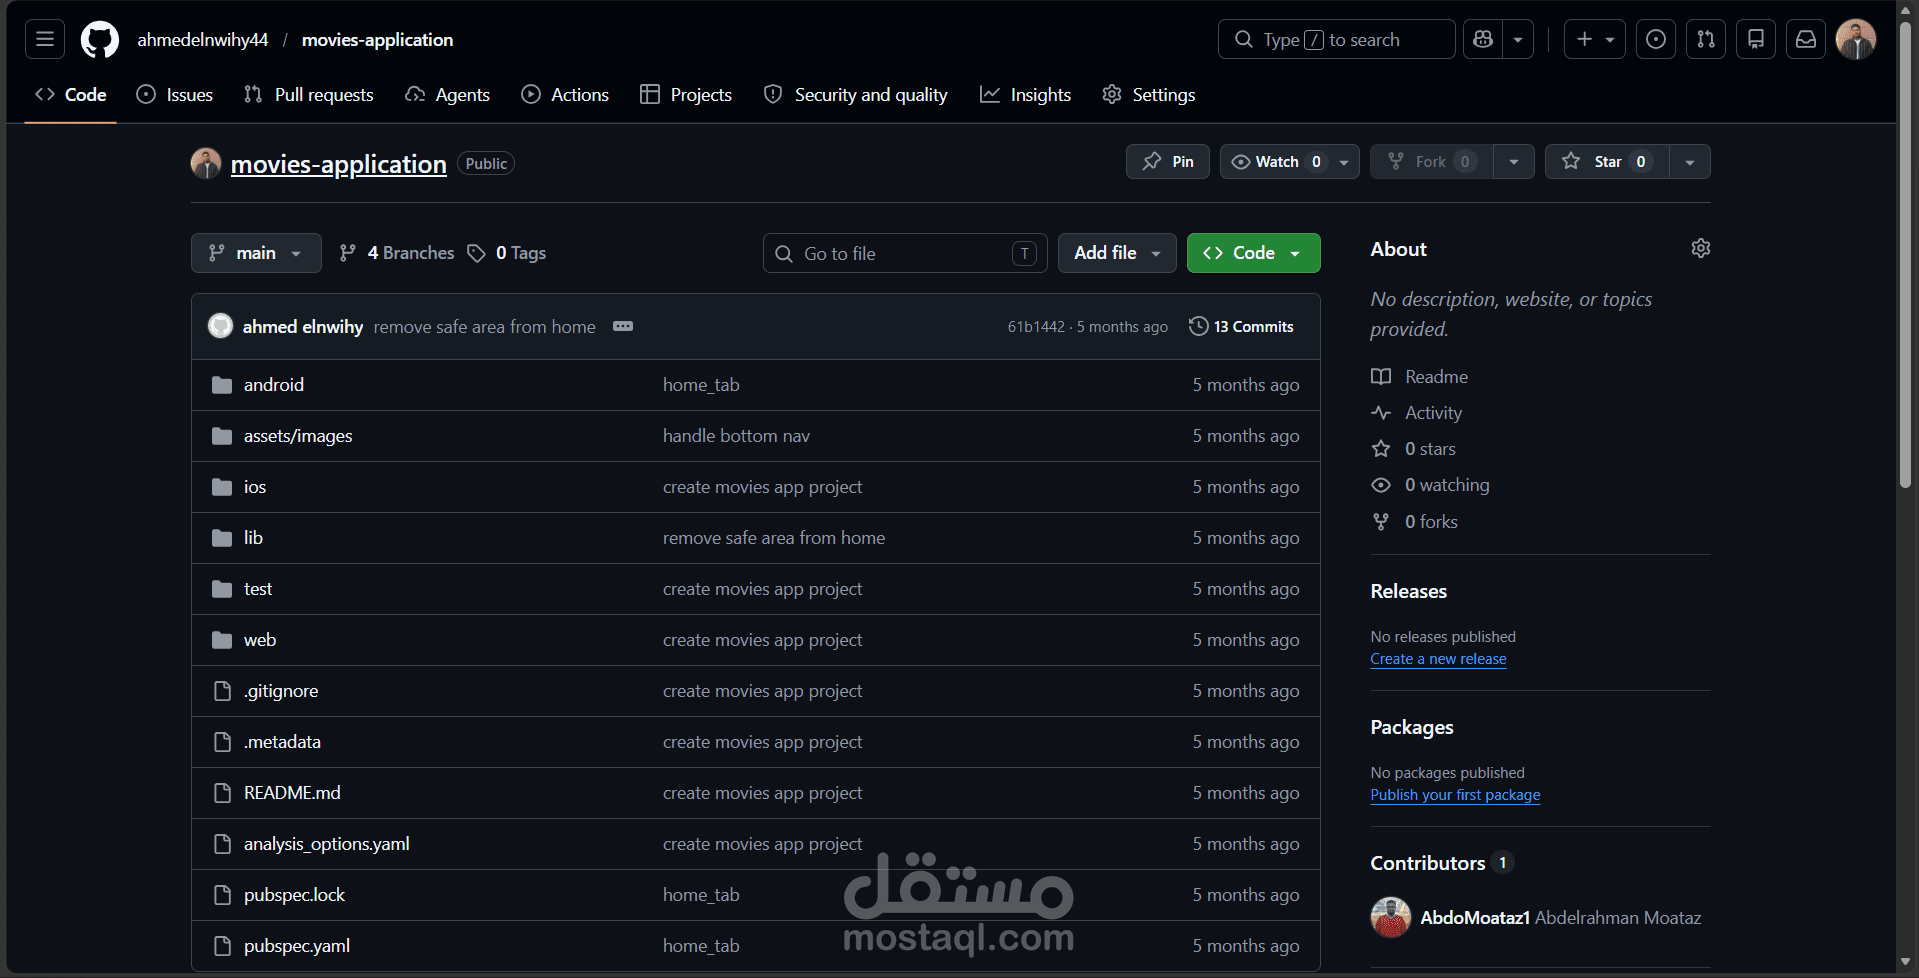Click the 0 watching link
Image resolution: width=1919 pixels, height=978 pixels.
(x=1447, y=485)
